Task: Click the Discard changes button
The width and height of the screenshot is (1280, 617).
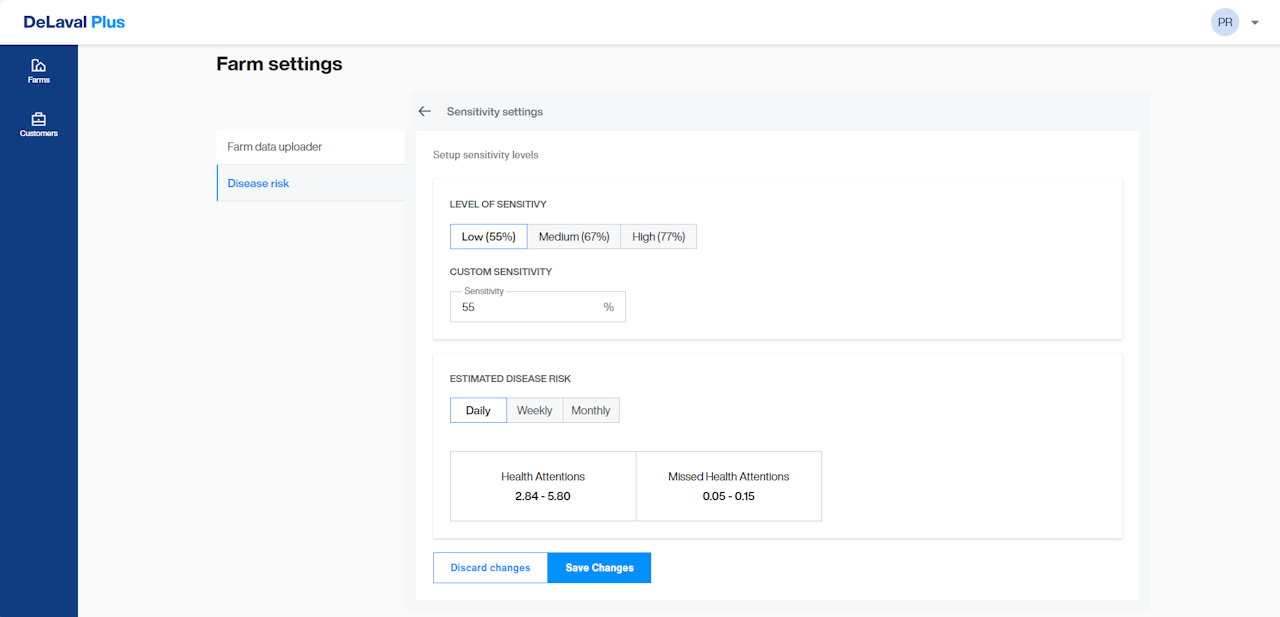Action: 490,568
